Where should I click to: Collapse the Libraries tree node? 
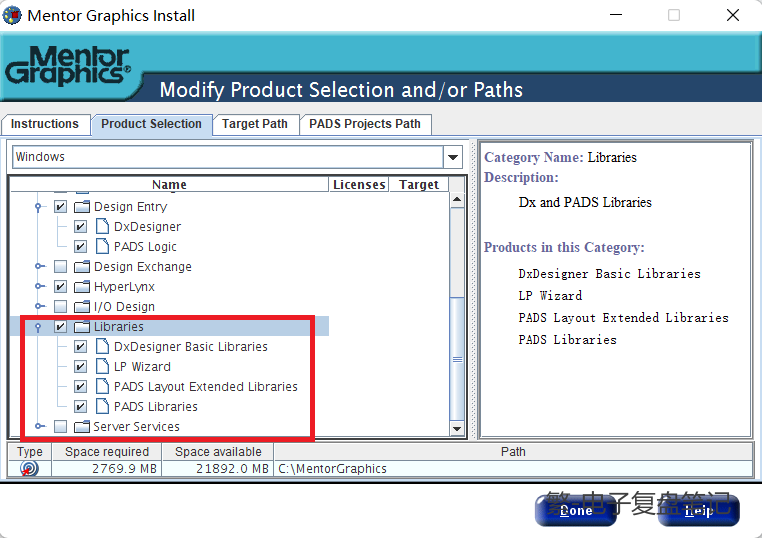click(x=38, y=327)
